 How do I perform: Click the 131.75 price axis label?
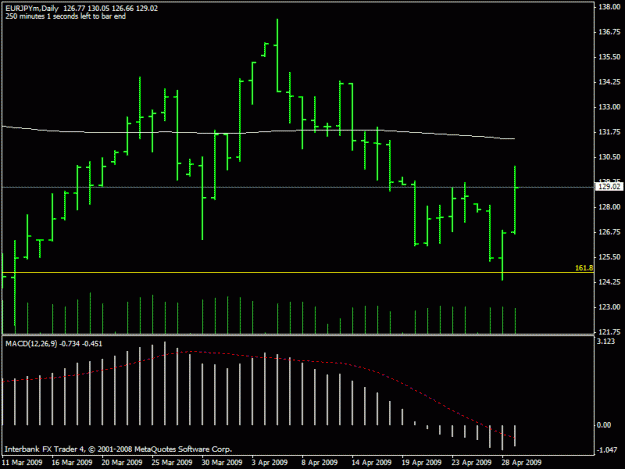pos(609,132)
